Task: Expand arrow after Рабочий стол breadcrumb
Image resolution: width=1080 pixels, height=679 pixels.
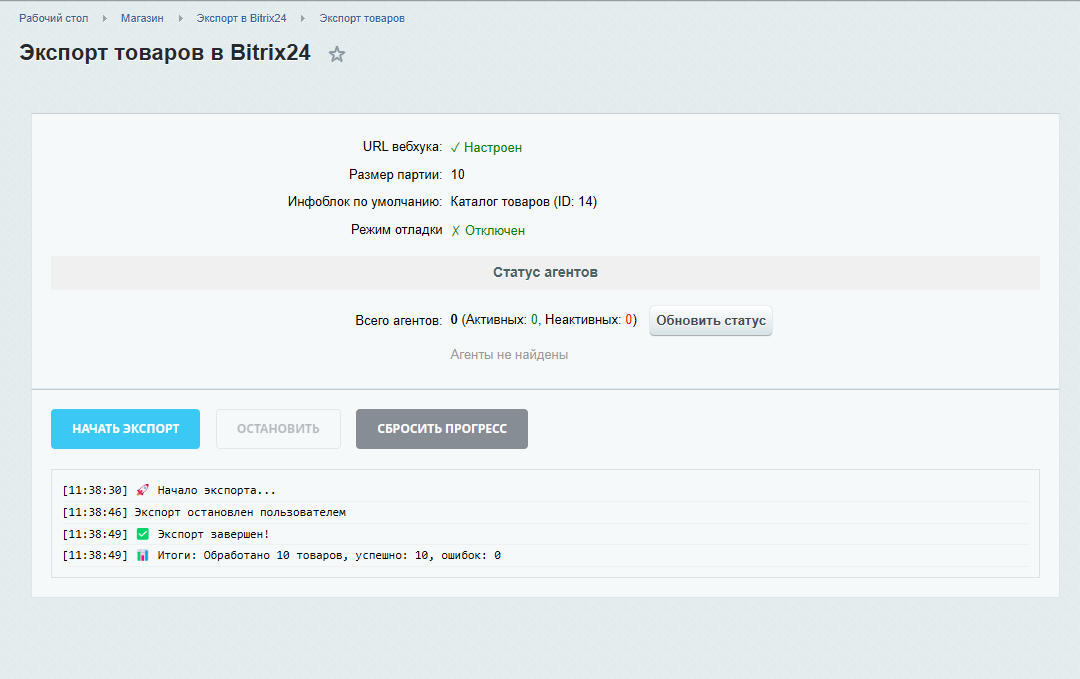Action: pyautogui.click(x=105, y=19)
